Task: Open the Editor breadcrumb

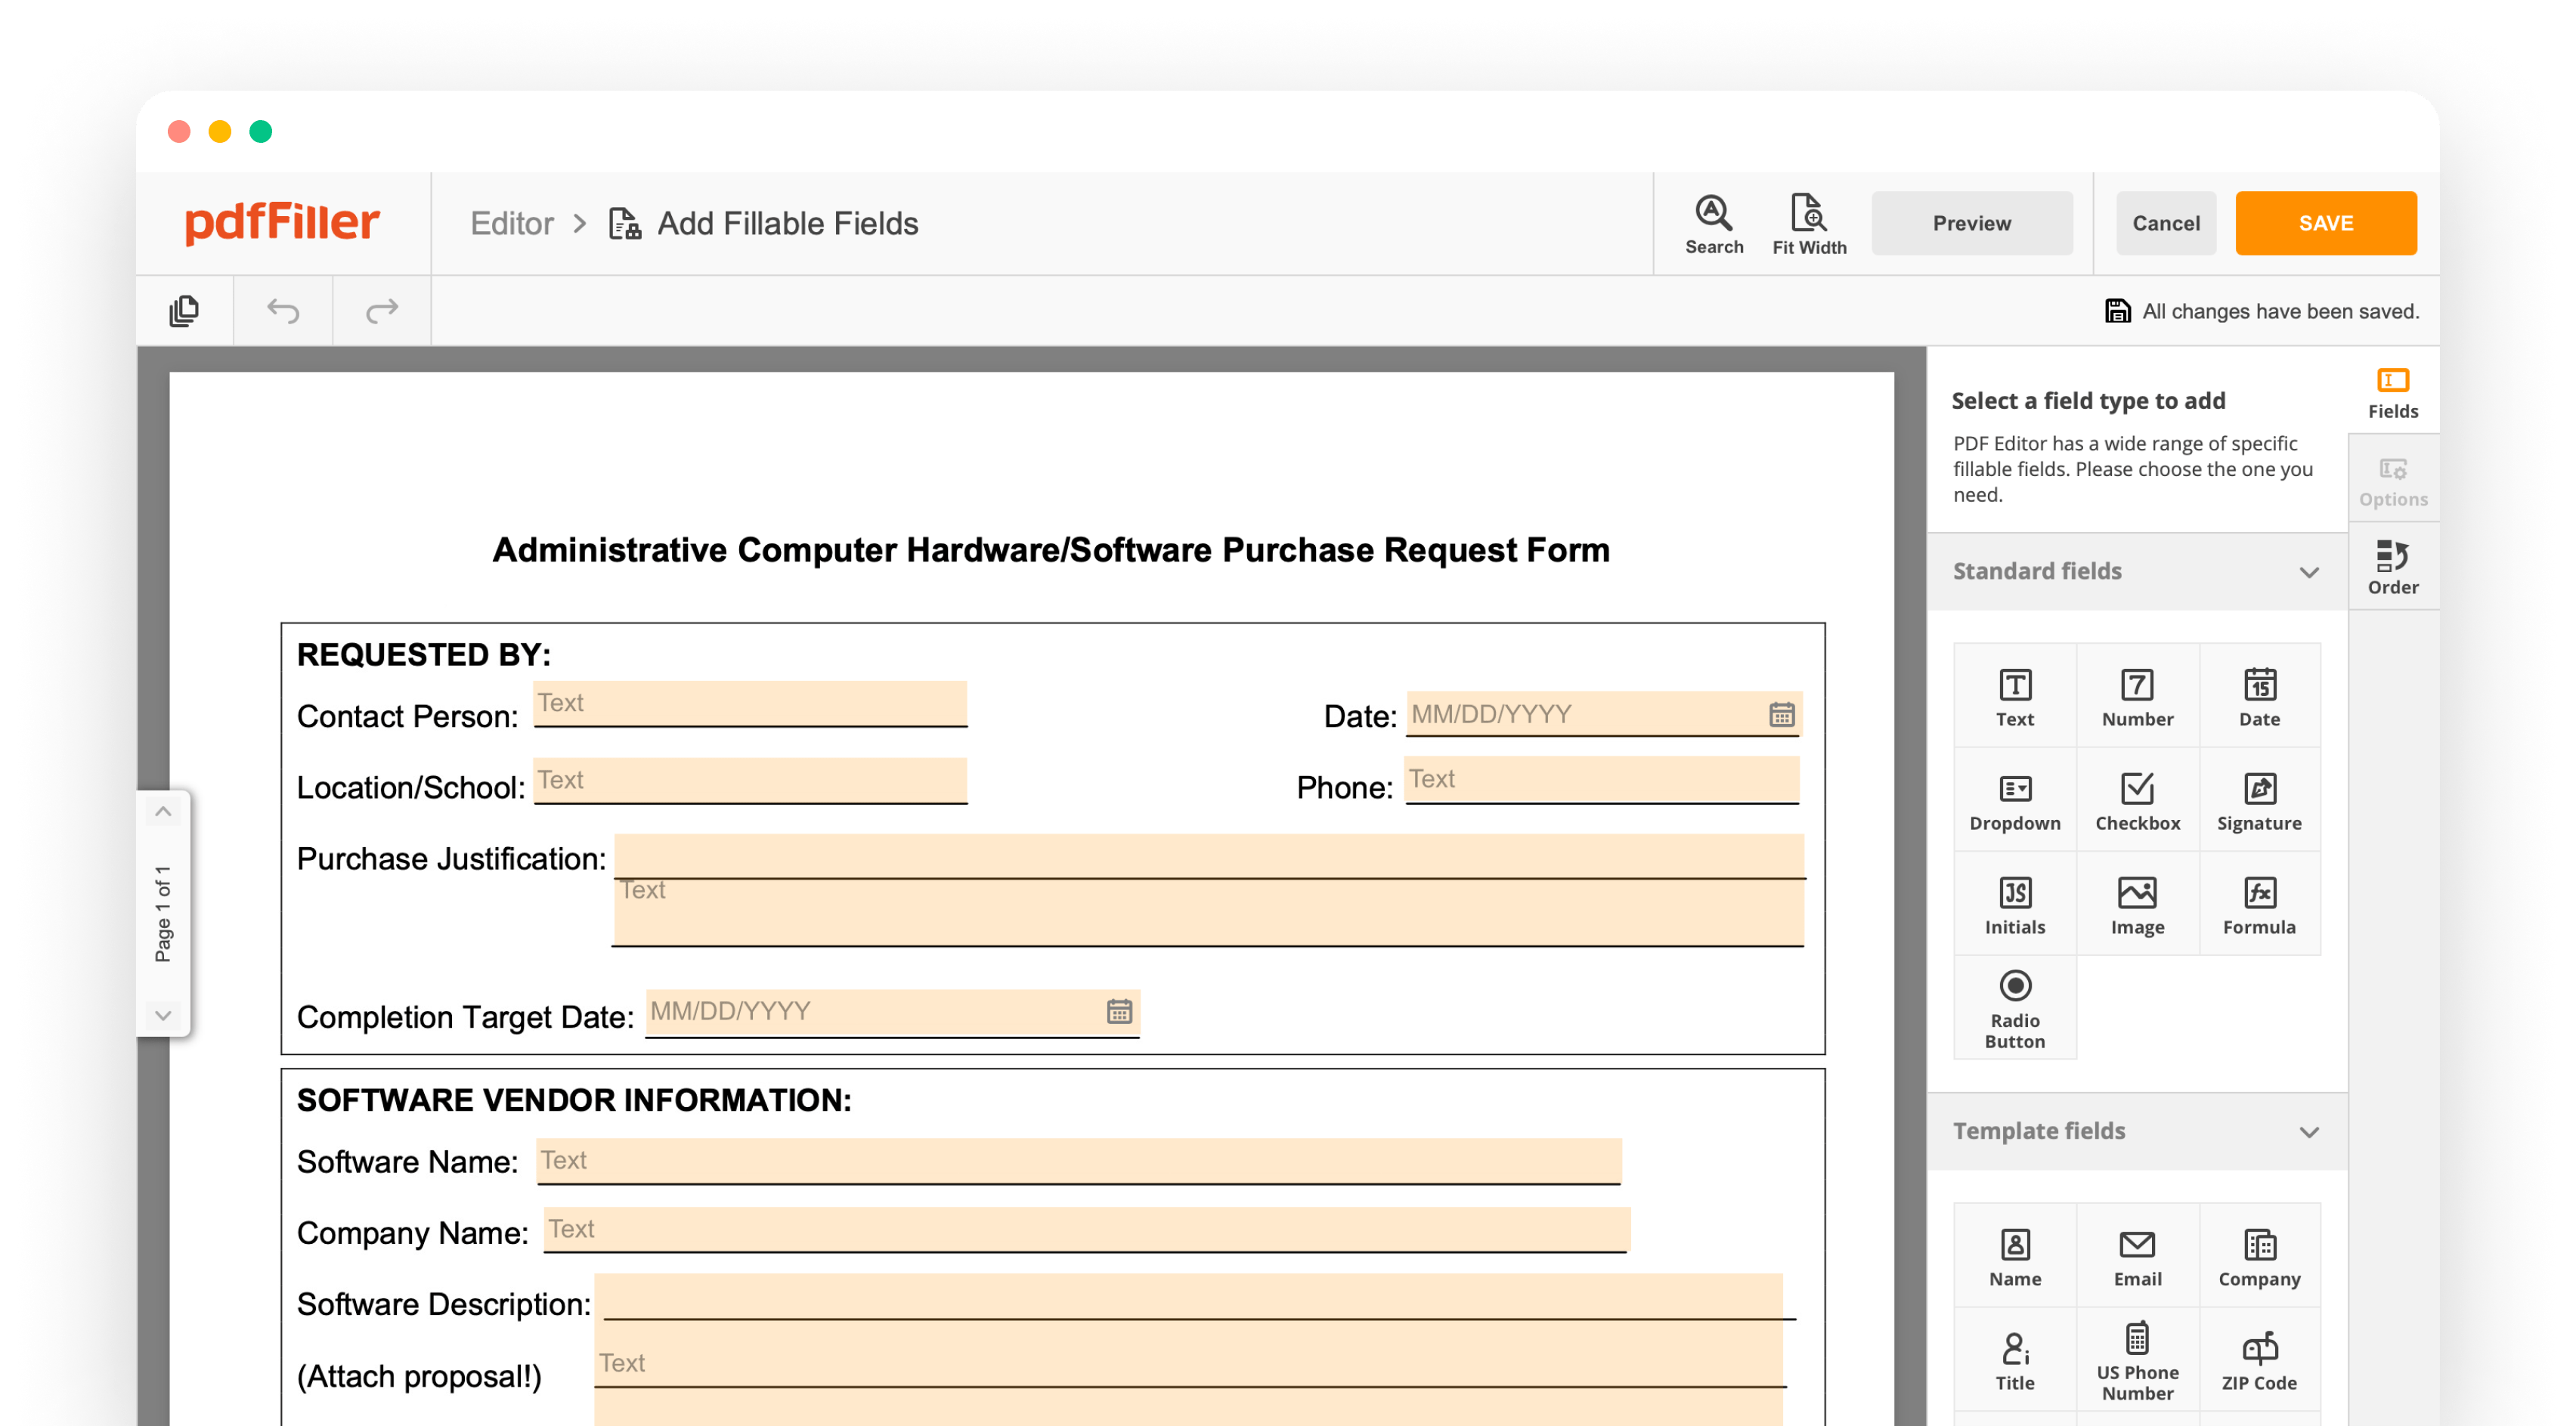Action: (x=513, y=223)
